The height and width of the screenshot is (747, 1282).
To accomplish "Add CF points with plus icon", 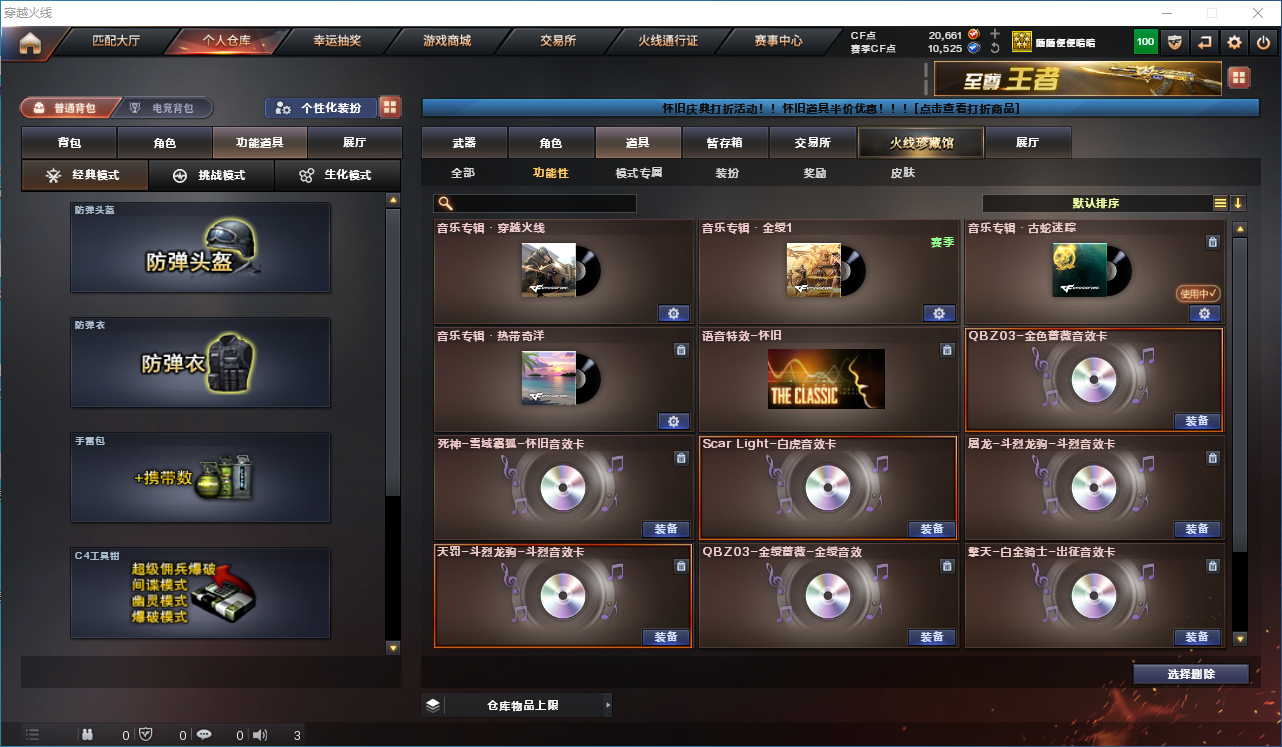I will [x=994, y=34].
